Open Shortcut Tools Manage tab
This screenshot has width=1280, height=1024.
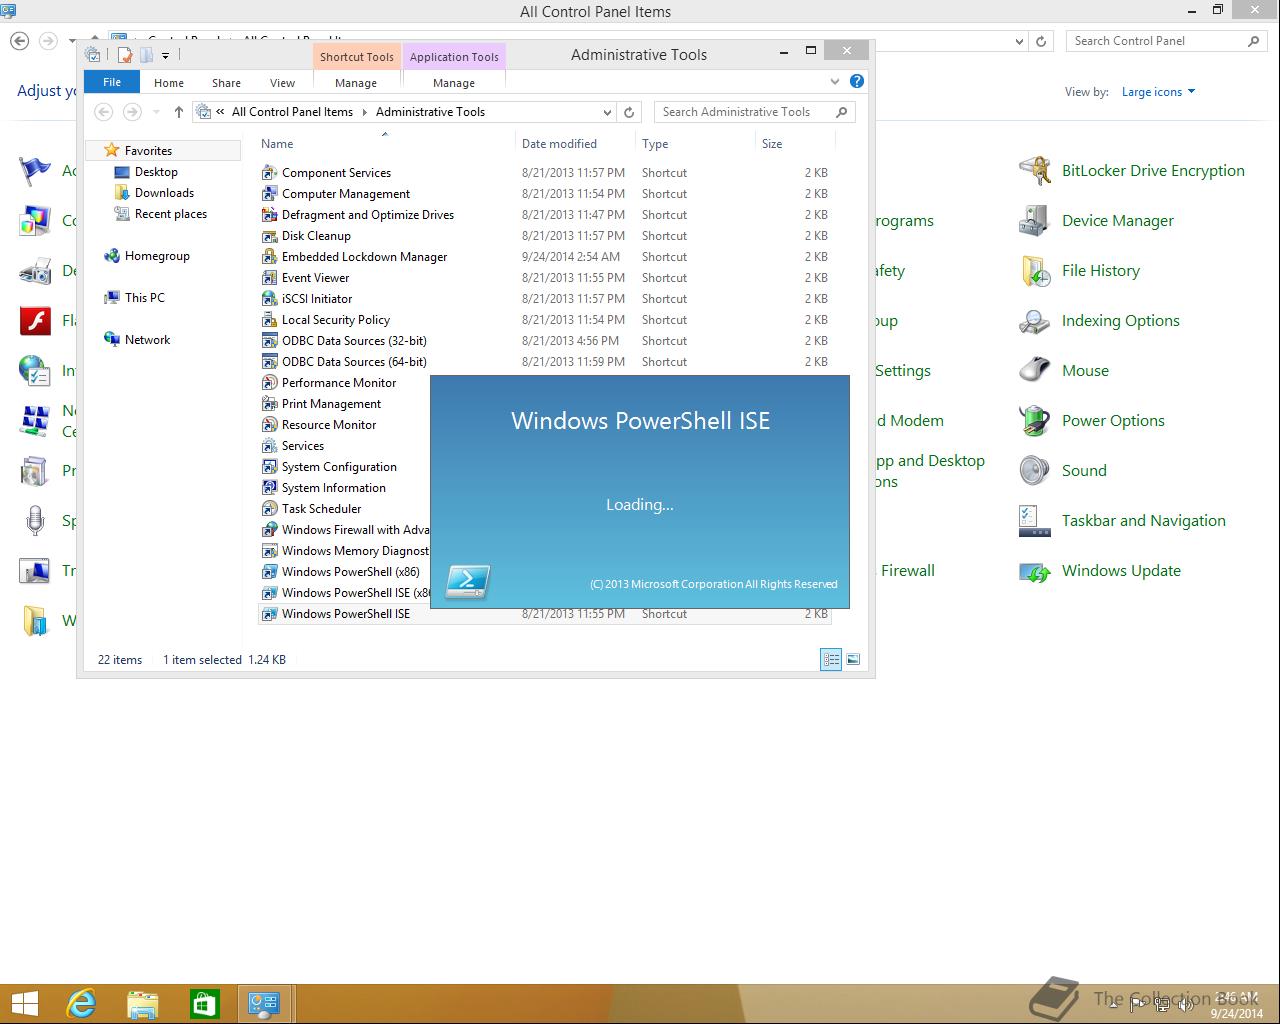pos(356,83)
